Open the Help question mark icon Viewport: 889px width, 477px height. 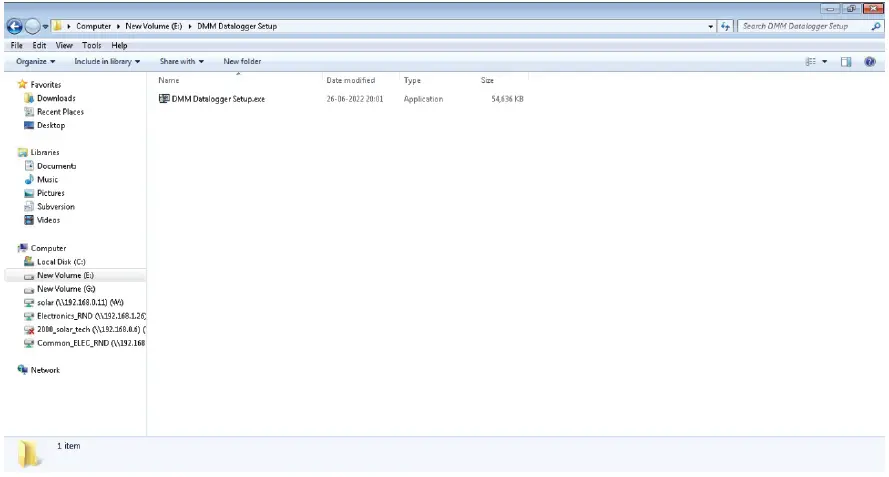(870, 61)
